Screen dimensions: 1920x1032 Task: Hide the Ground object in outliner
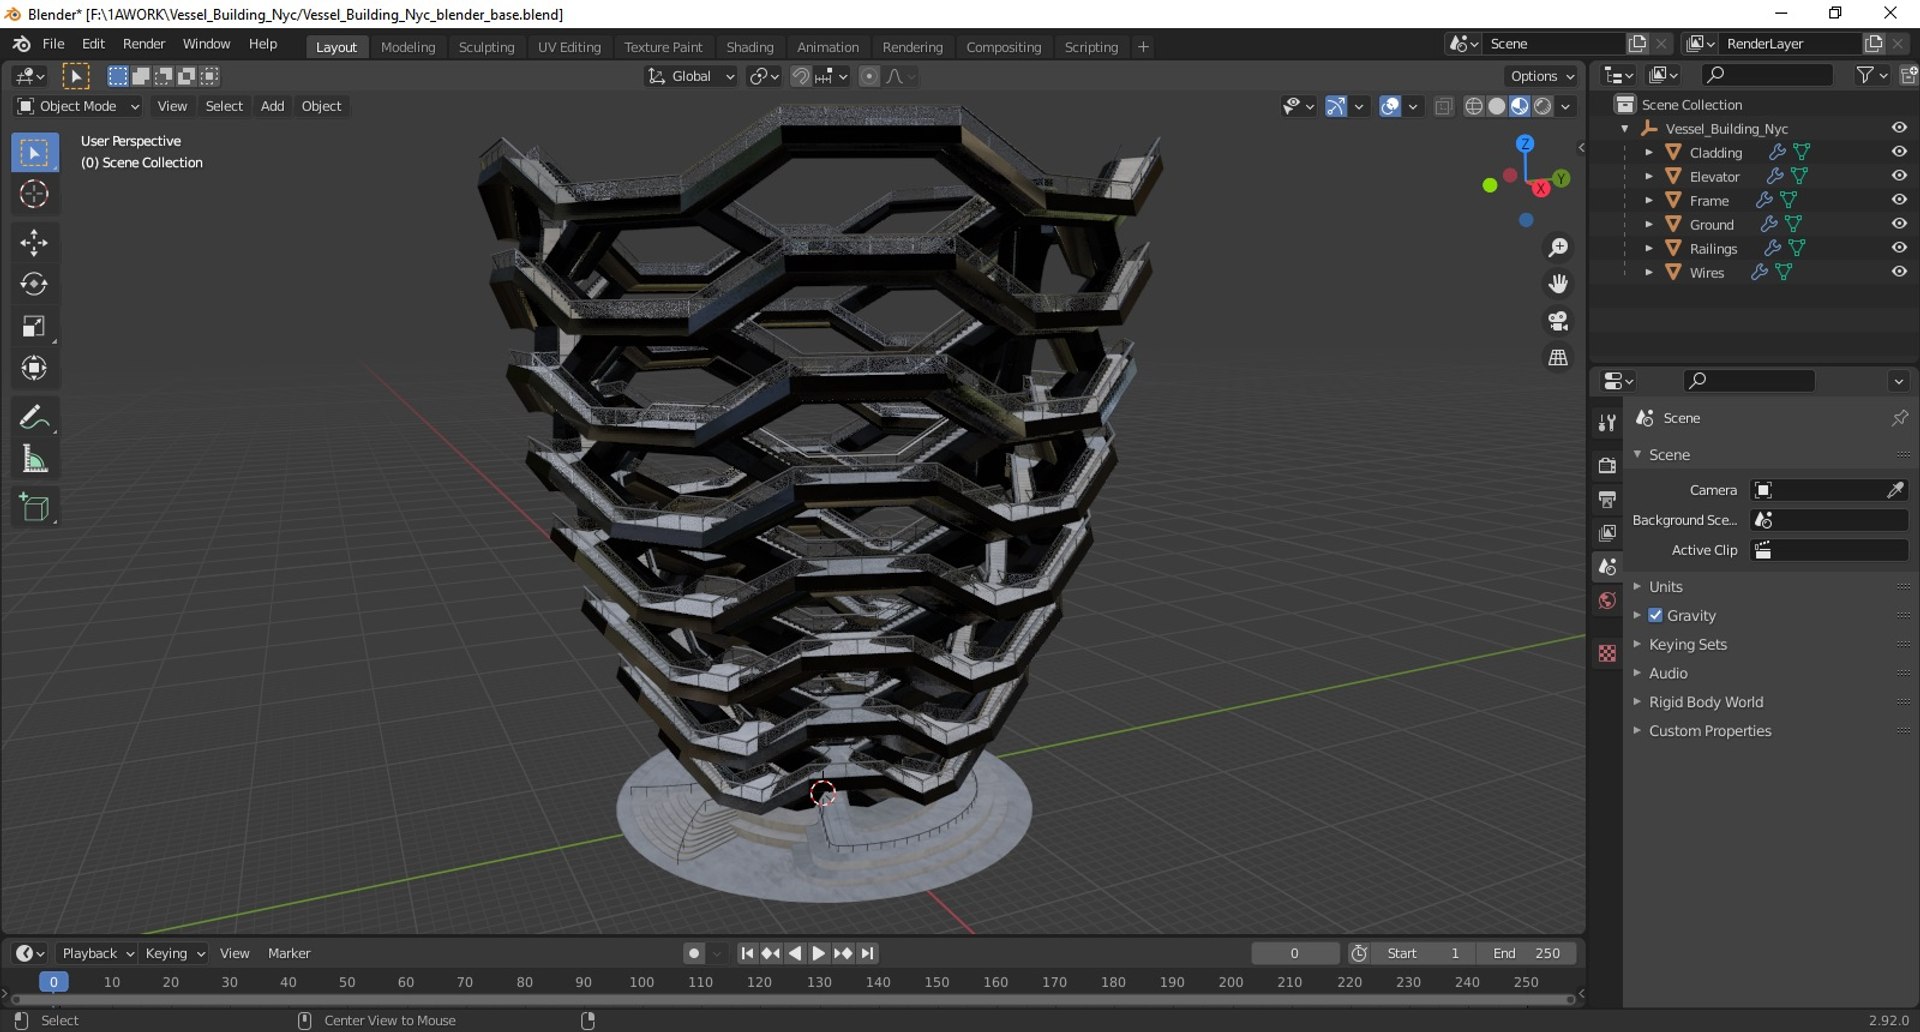pos(1899,224)
